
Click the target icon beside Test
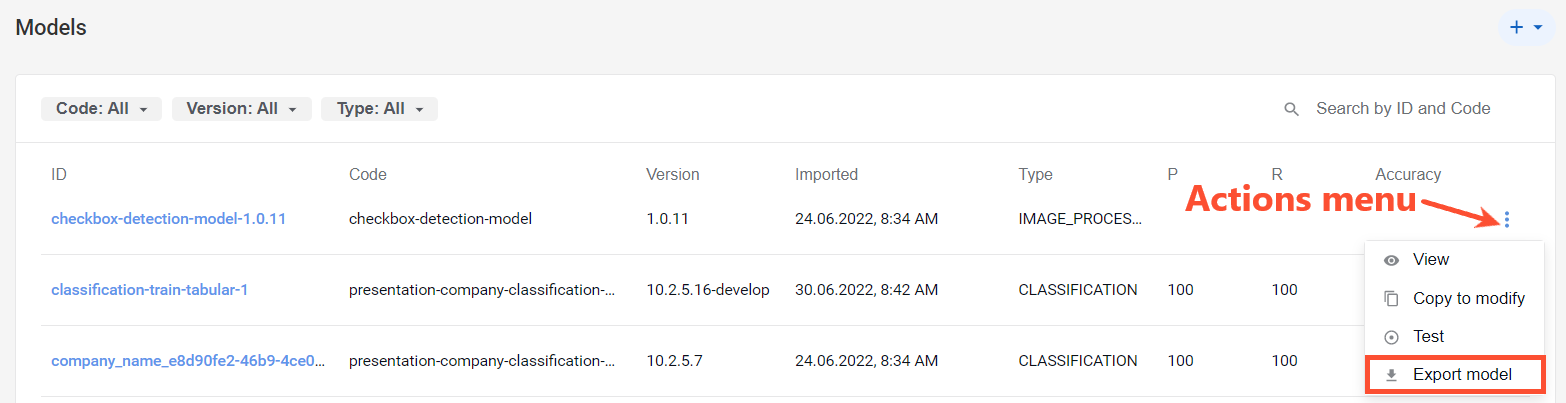click(x=1391, y=337)
